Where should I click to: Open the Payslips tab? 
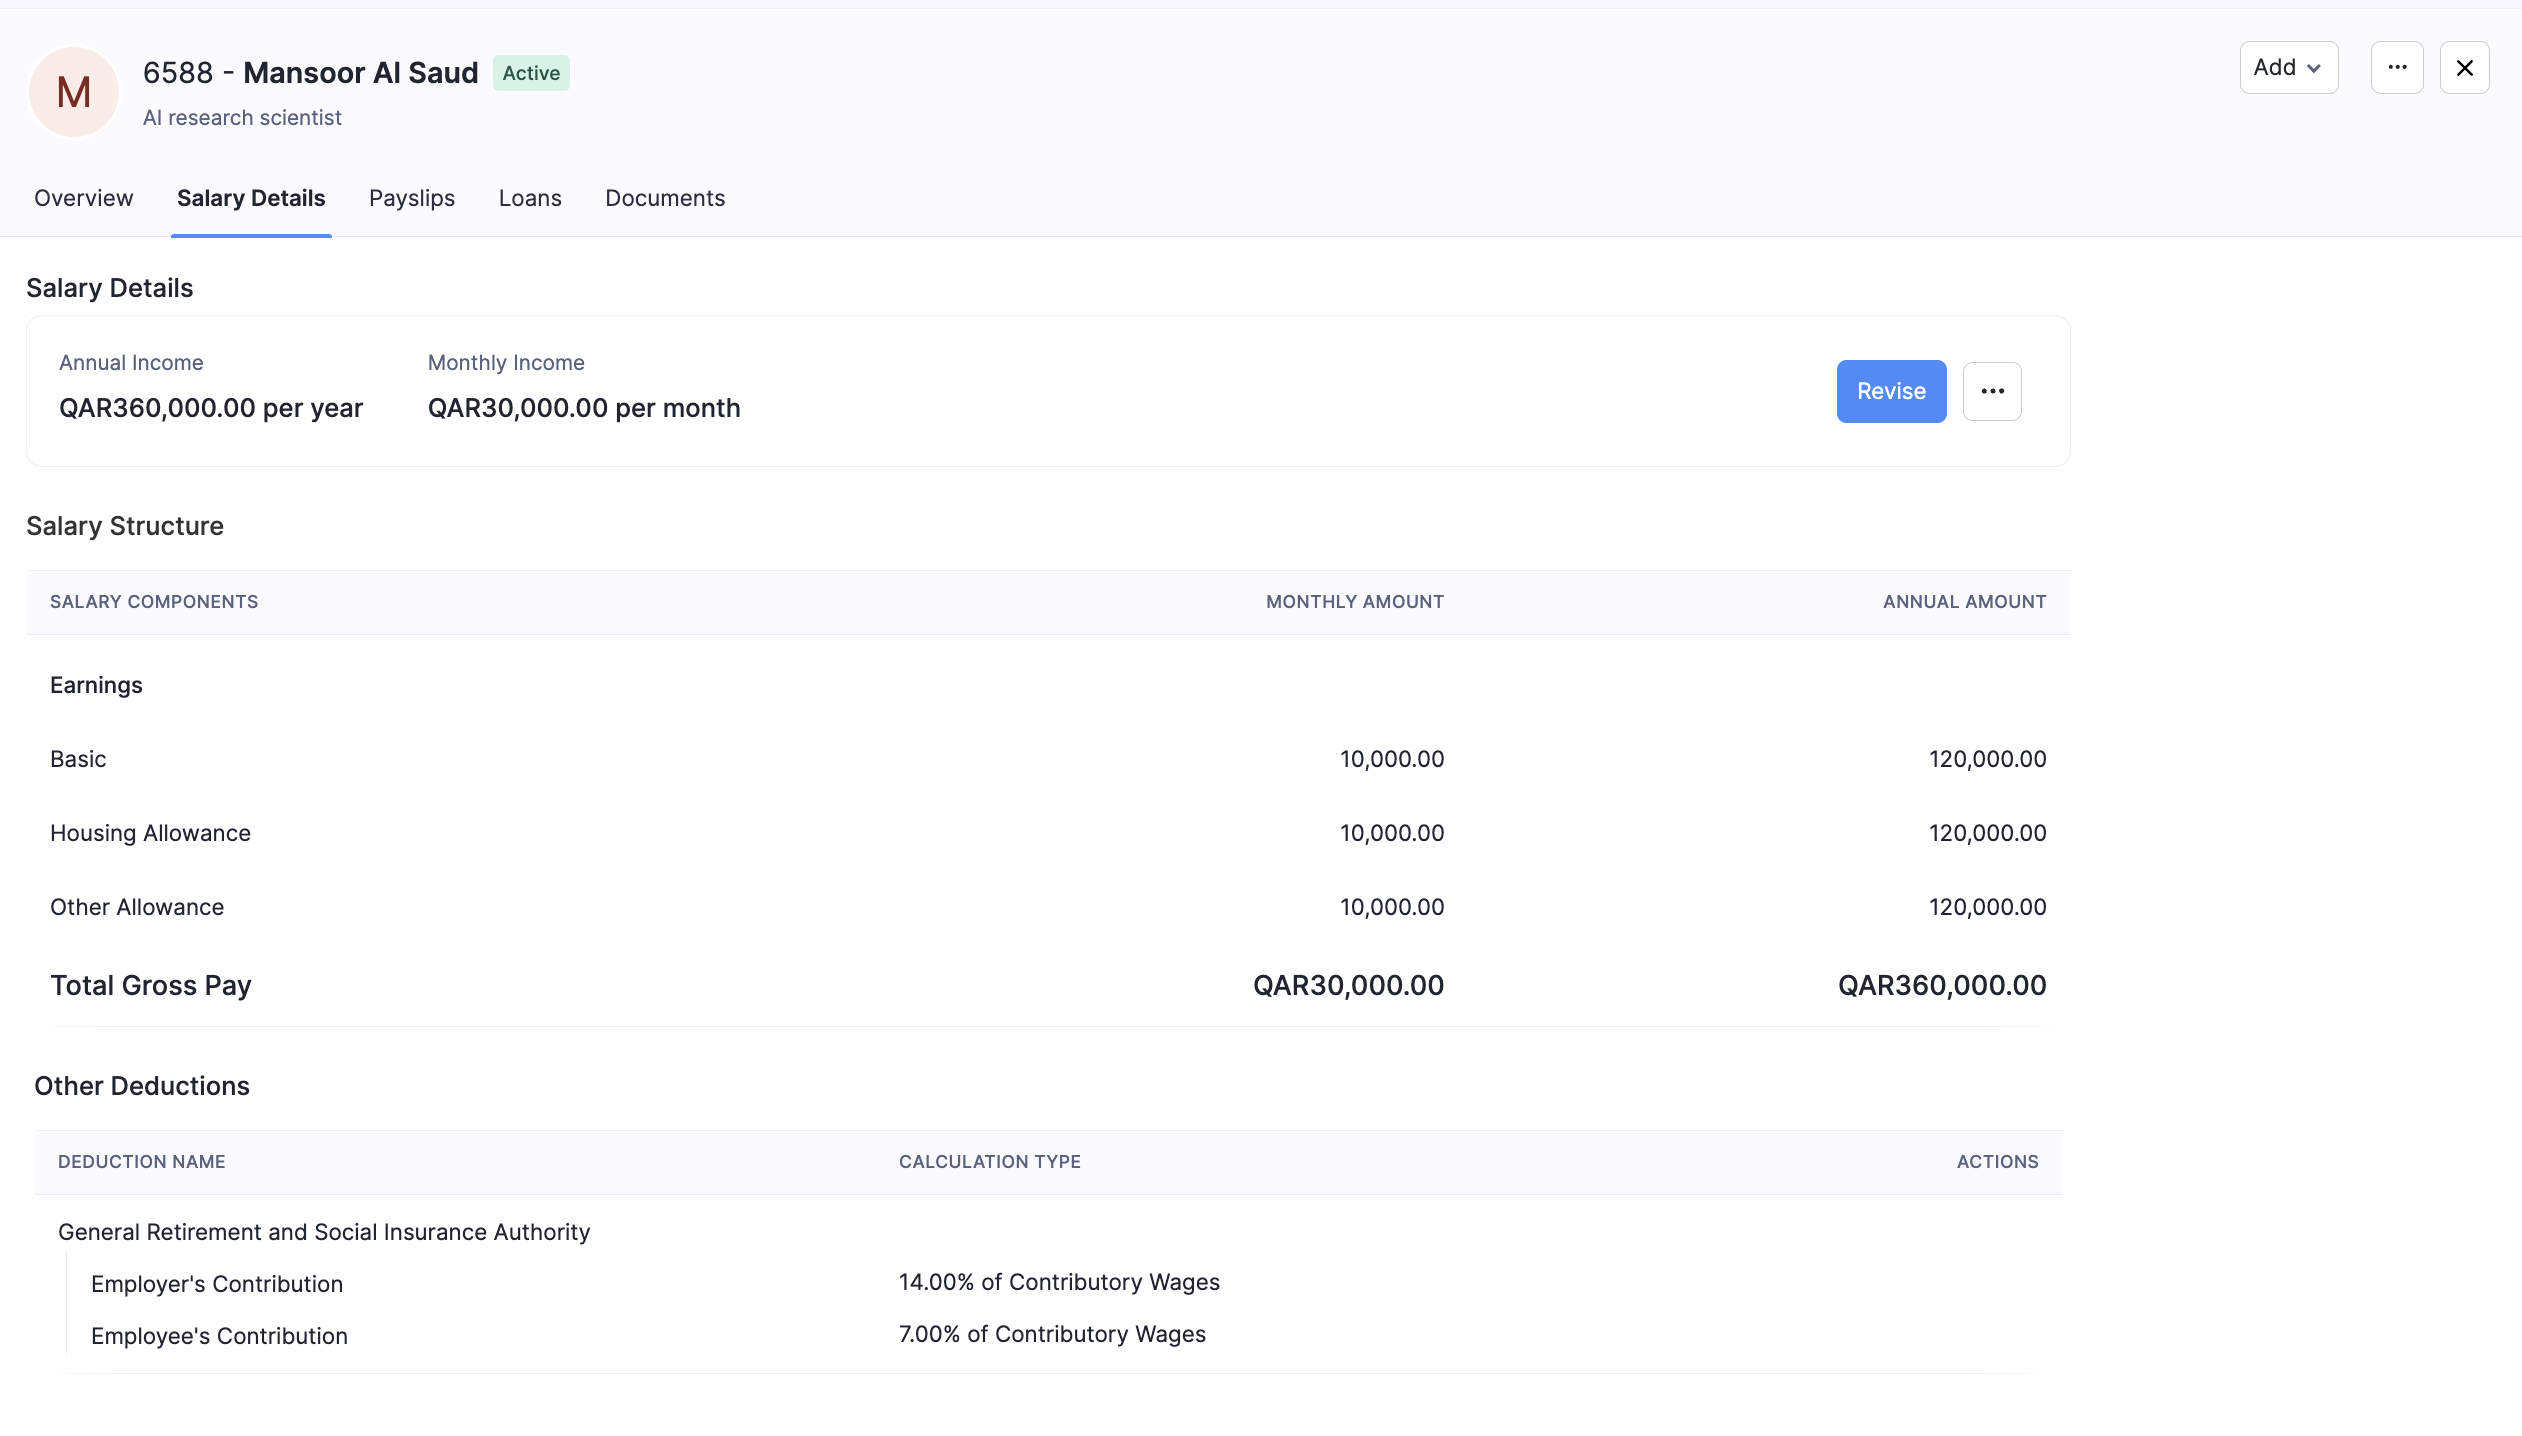click(411, 198)
